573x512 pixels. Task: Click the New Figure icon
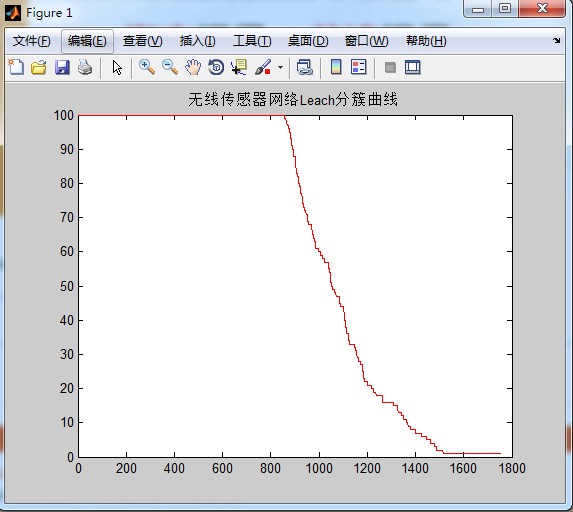[x=16, y=67]
